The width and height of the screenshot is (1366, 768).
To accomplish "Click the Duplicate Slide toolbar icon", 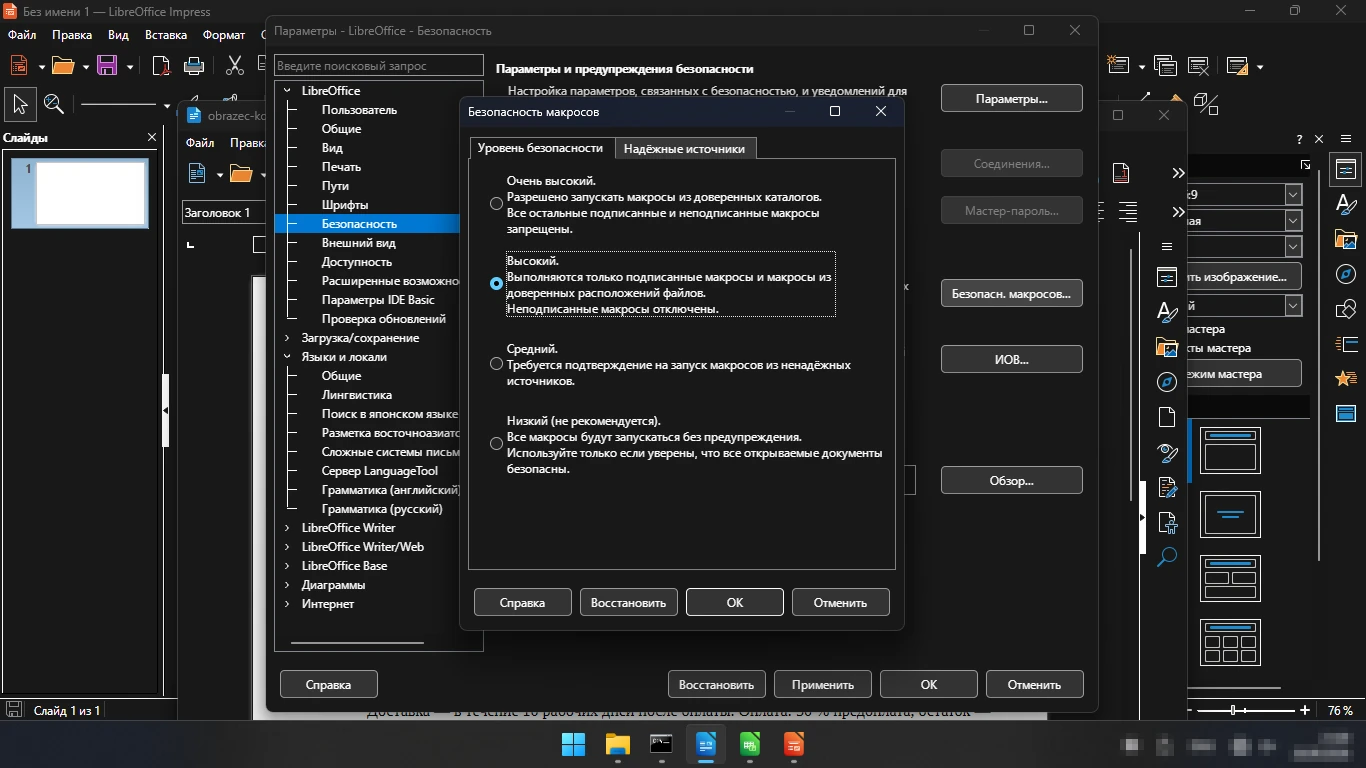I will [1165, 66].
